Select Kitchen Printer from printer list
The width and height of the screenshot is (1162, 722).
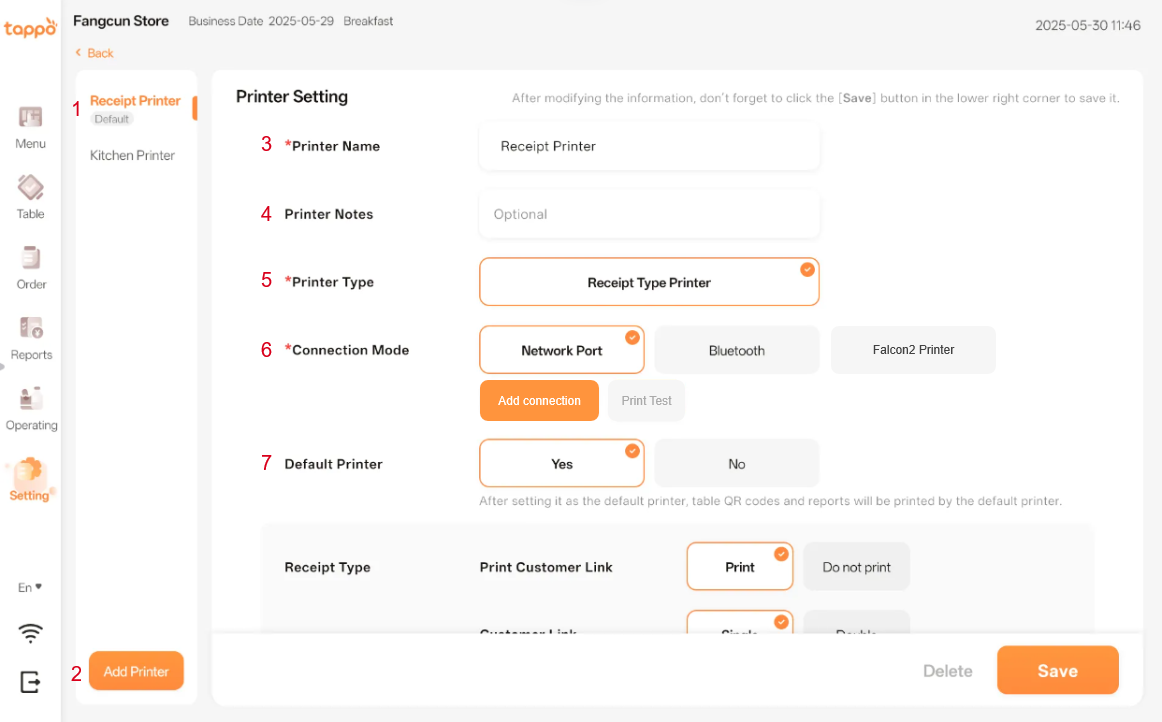click(x=132, y=156)
